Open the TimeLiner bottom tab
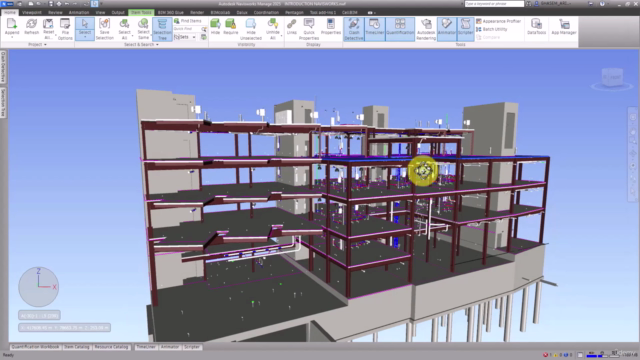This screenshot has width=640, height=360. click(146, 347)
